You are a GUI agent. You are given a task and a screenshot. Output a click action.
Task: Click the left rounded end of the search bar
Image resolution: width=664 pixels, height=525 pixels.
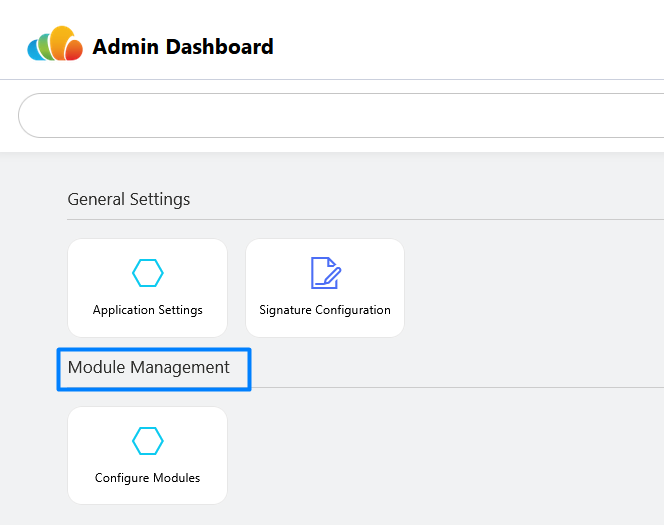[26, 116]
